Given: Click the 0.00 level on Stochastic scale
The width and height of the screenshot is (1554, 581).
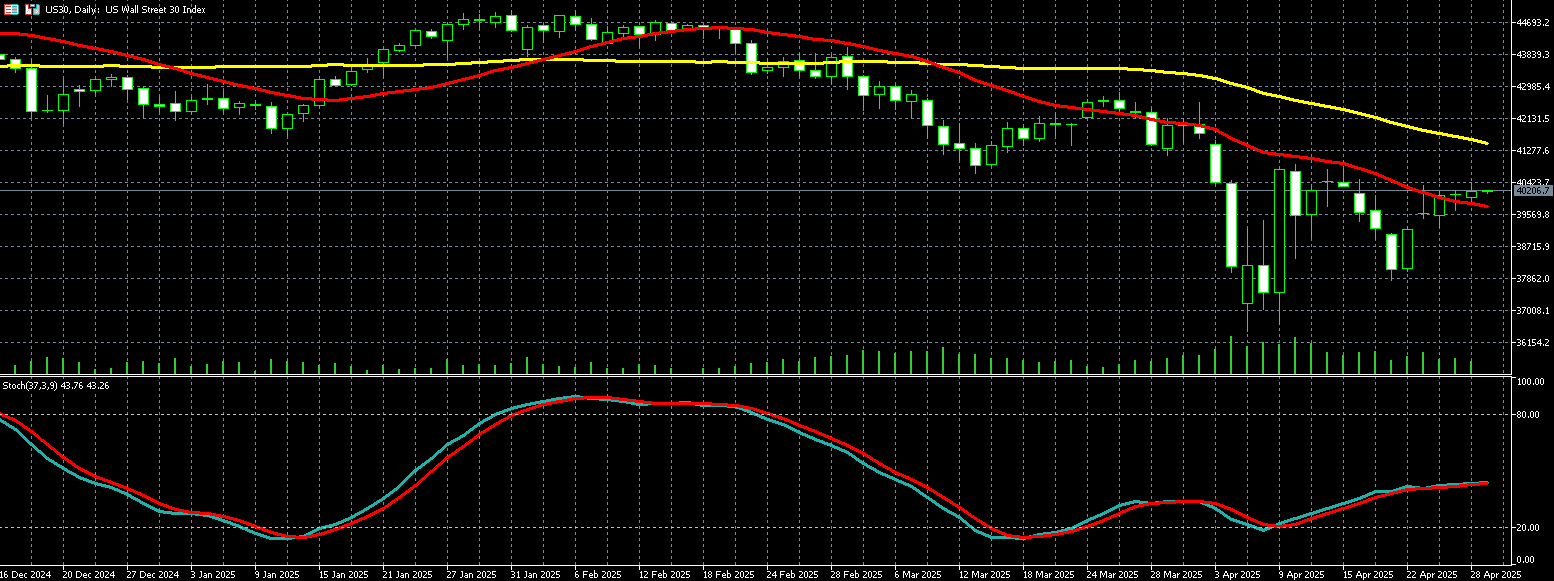Looking at the screenshot, I should pos(1526,560).
